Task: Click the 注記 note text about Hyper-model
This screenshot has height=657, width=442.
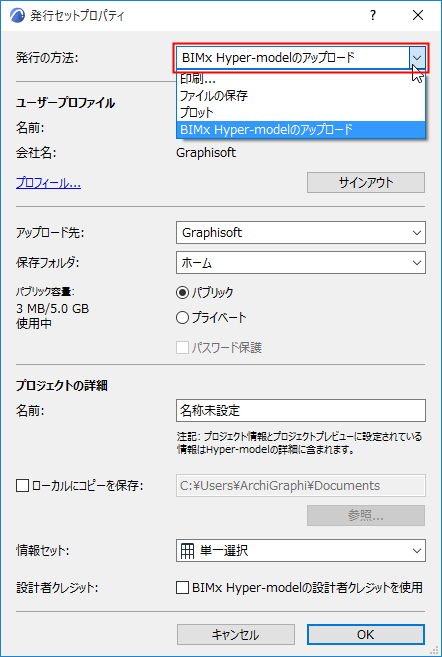Action: click(x=299, y=443)
